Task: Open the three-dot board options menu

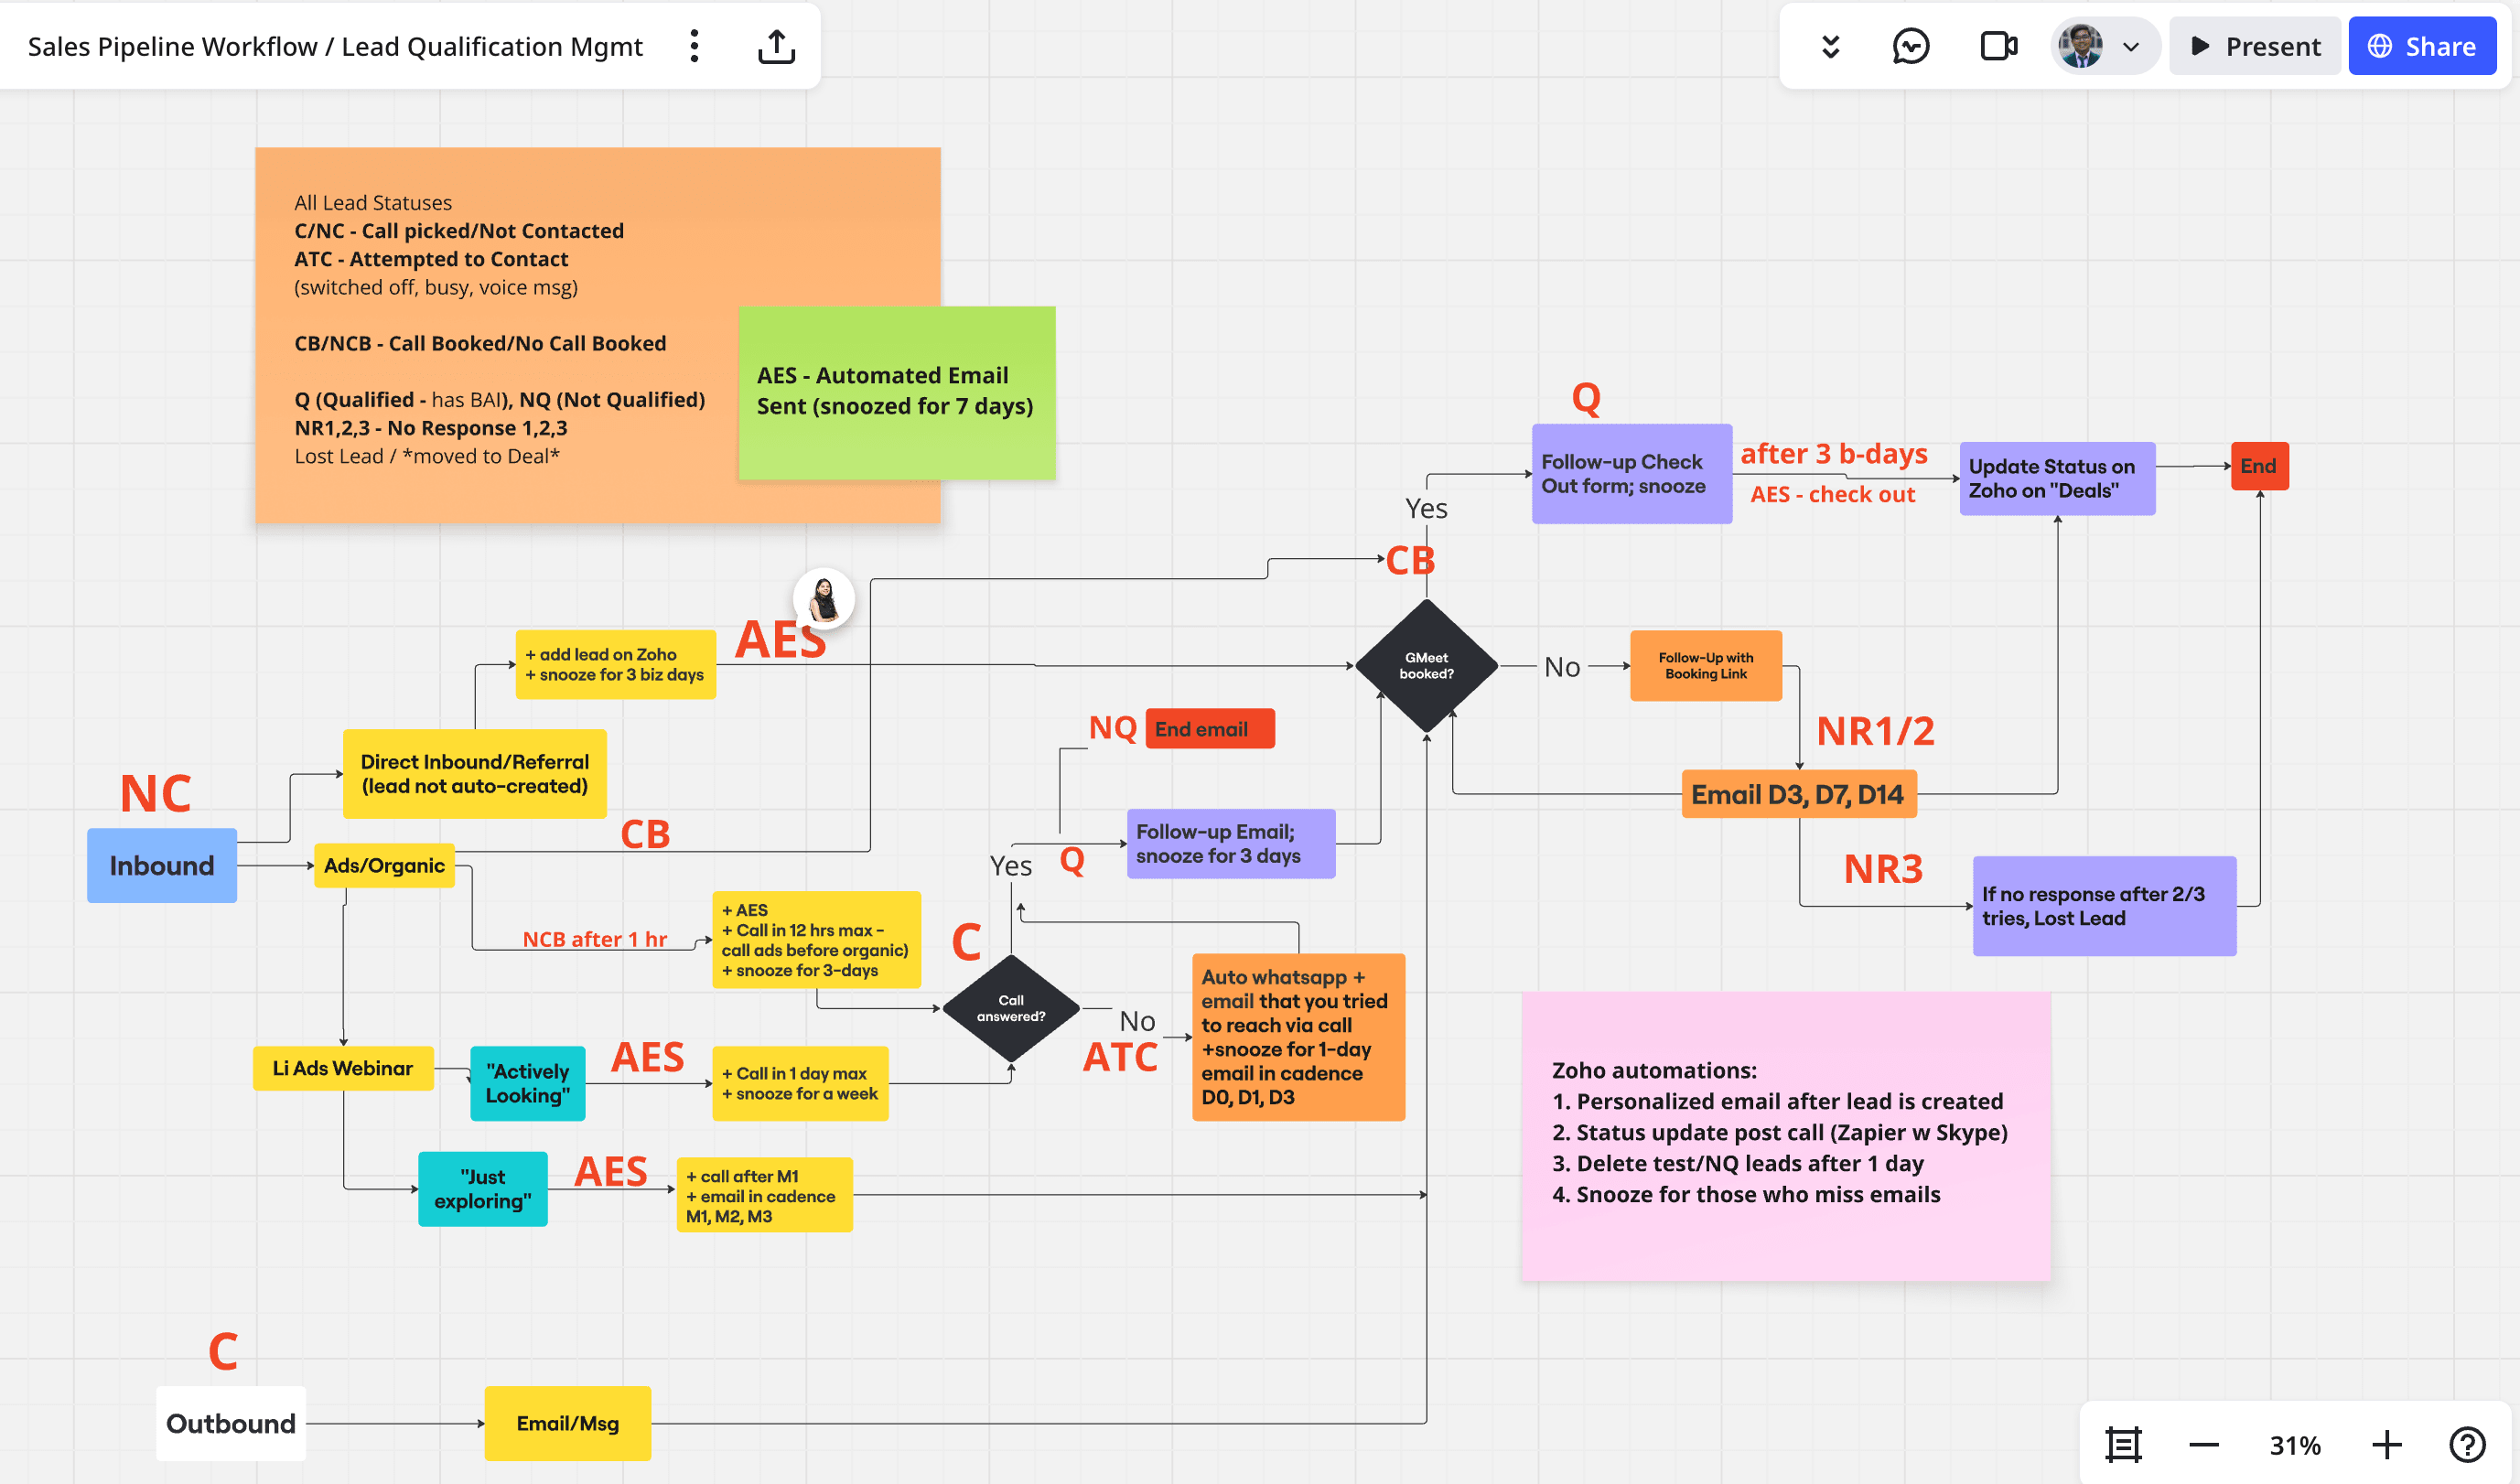Action: click(x=694, y=46)
